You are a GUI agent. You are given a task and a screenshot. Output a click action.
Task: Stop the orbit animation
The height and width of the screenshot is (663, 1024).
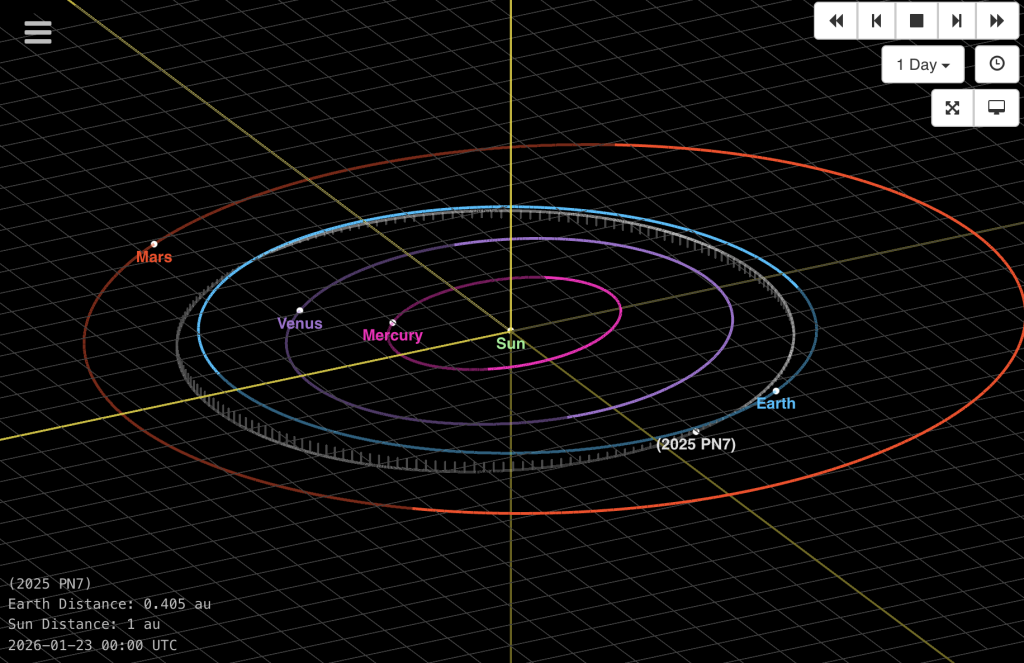pyautogui.click(x=916, y=21)
